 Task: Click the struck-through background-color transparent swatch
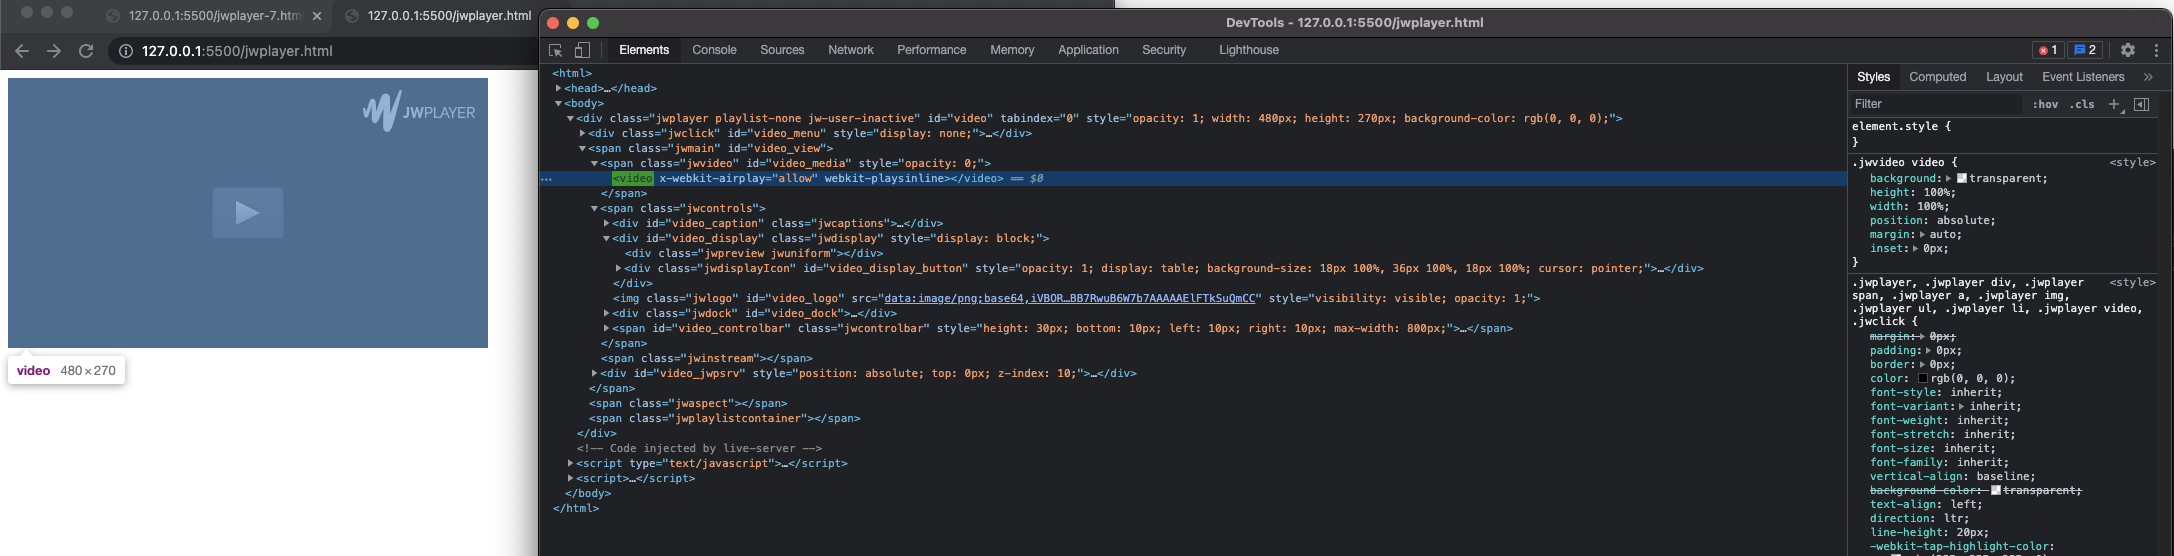(1996, 491)
